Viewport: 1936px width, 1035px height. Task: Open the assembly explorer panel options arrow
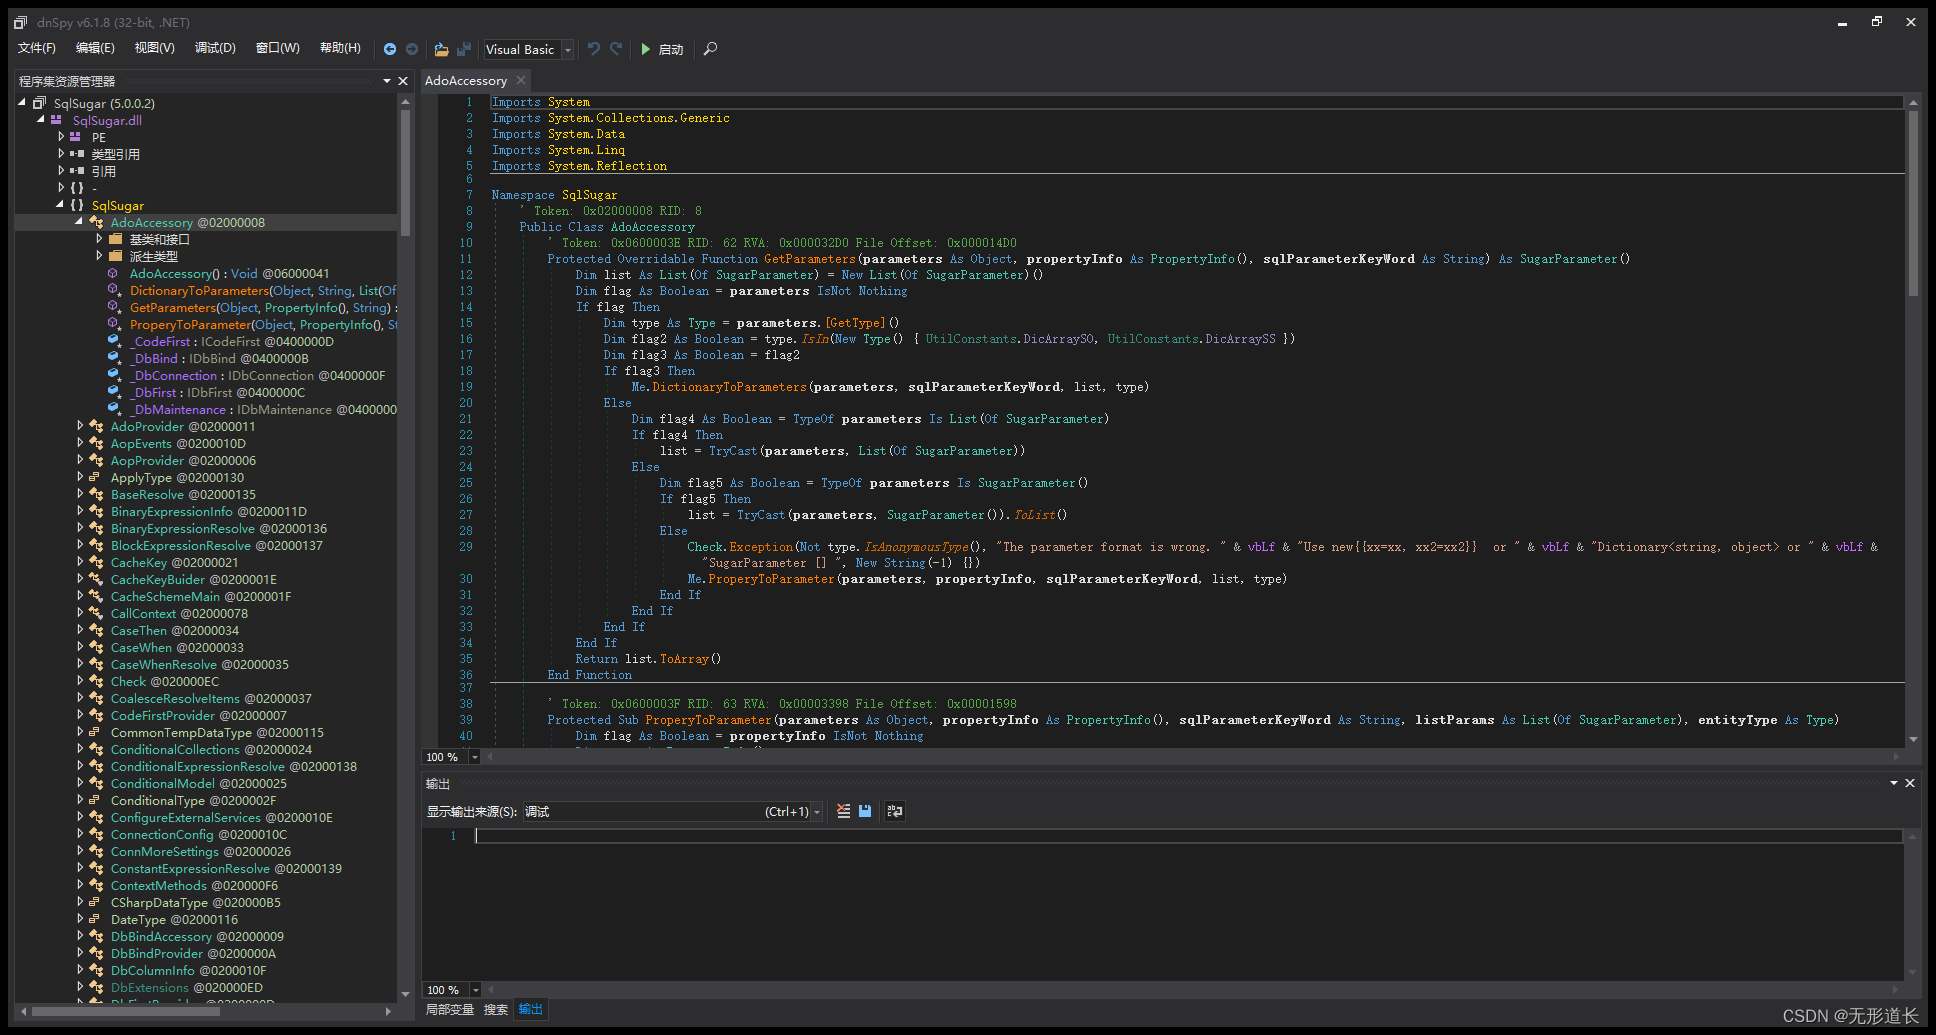click(387, 81)
